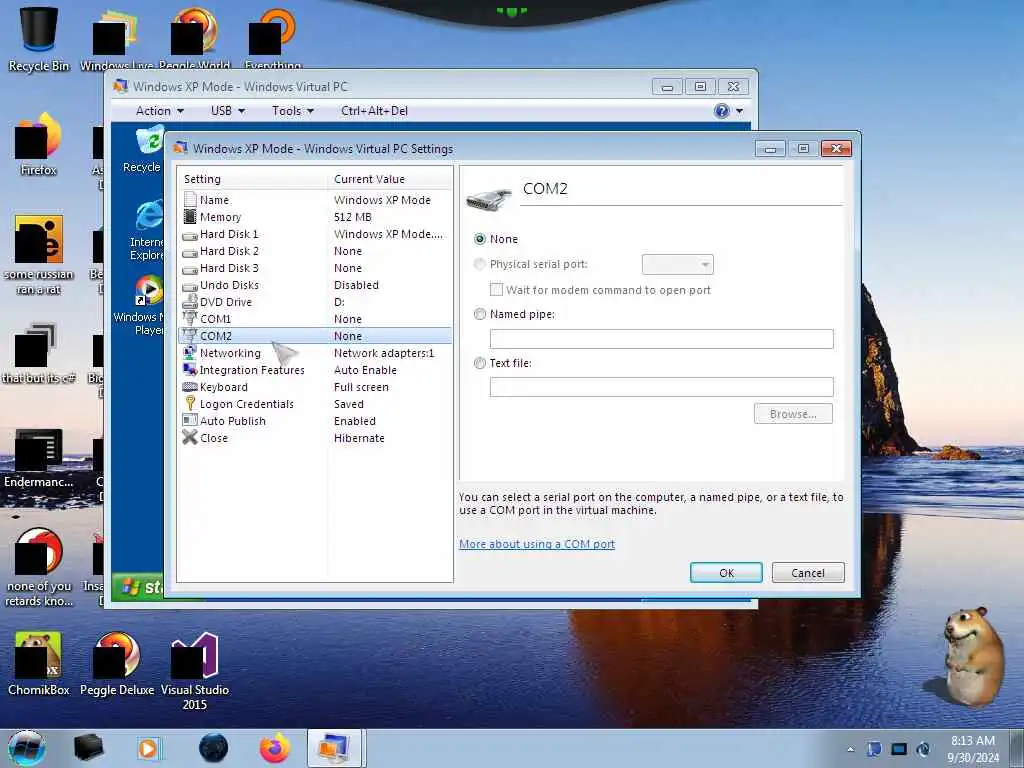Select the Name setting row icon
The width and height of the screenshot is (1024, 768).
click(190, 200)
